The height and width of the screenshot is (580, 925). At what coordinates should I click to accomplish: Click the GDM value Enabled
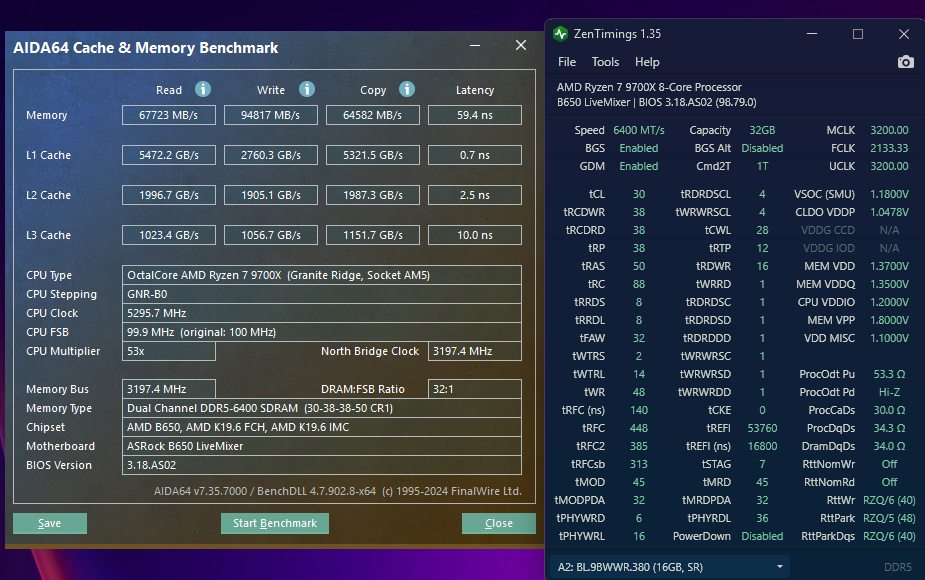(638, 166)
